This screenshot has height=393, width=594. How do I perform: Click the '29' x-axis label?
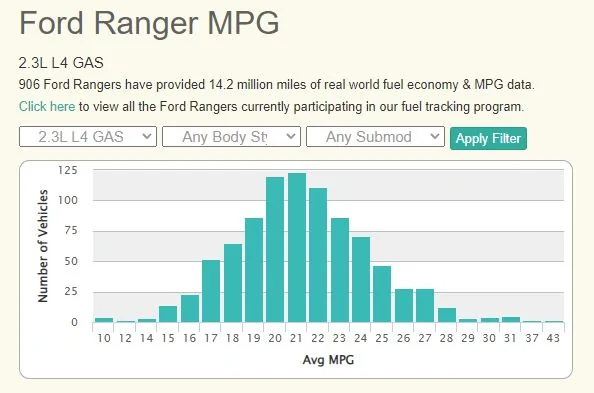(468, 338)
